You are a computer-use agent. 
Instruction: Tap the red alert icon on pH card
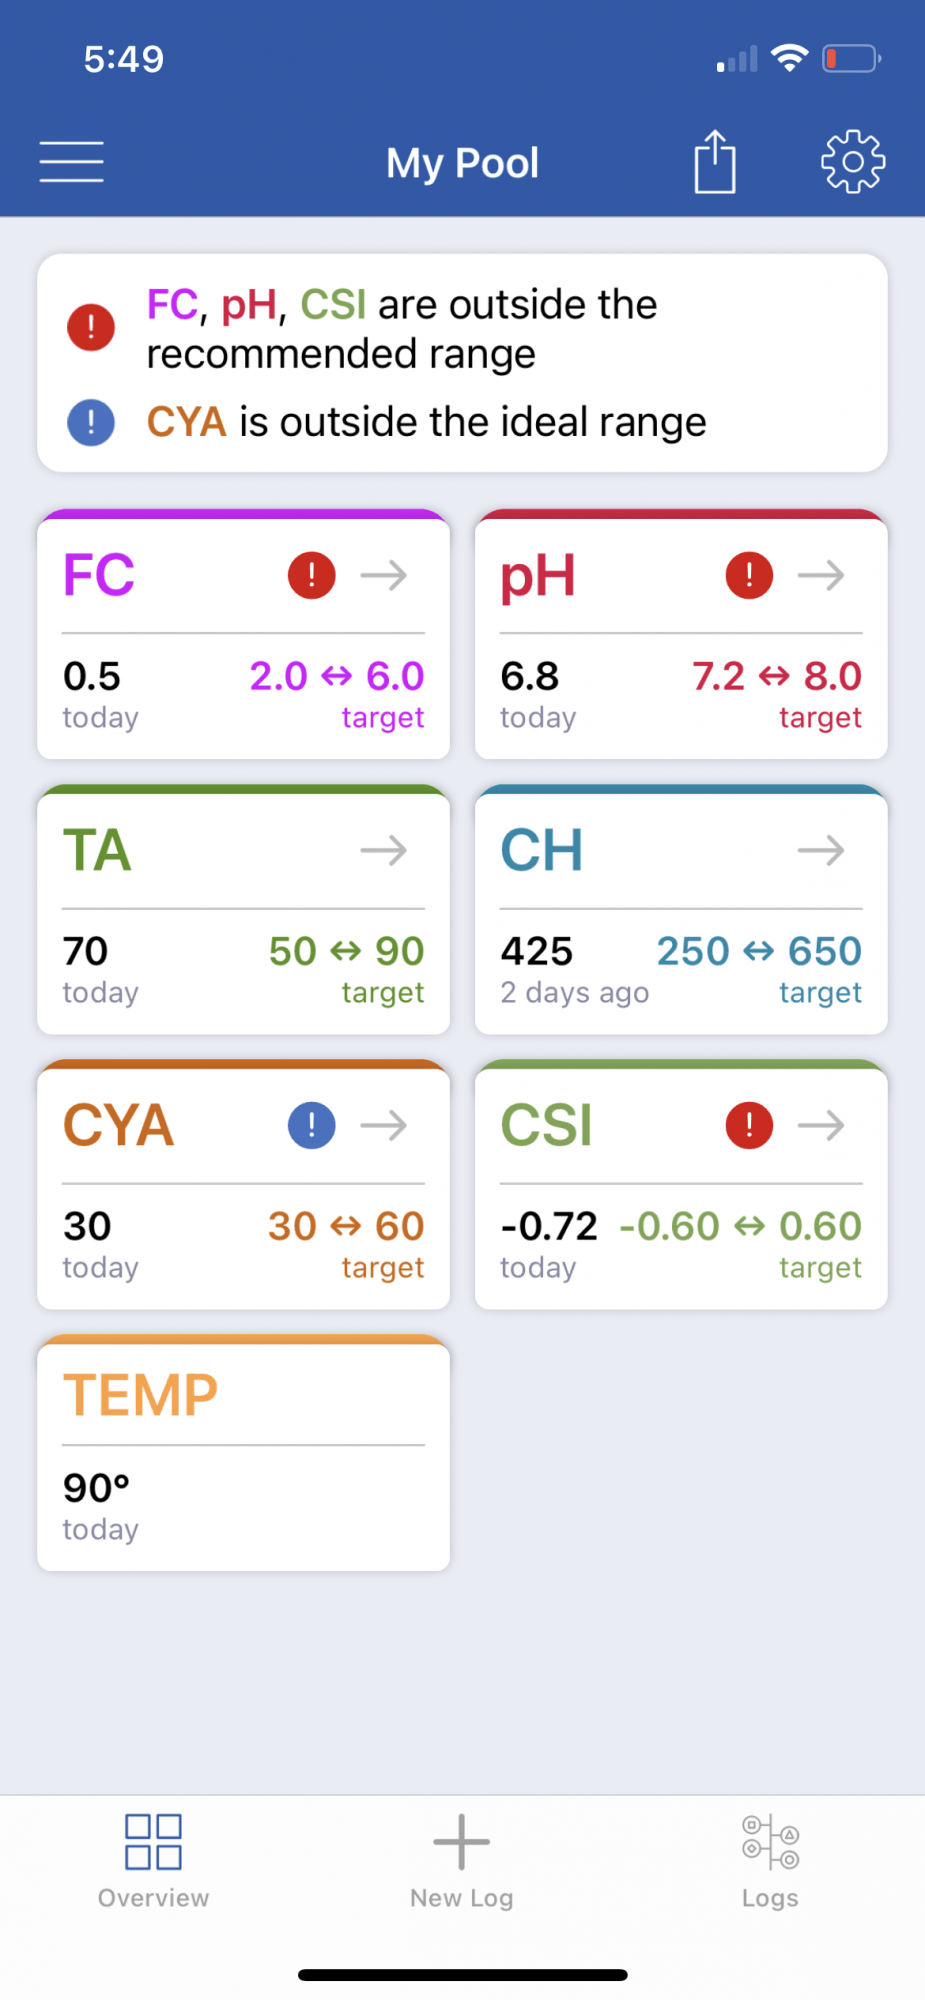point(749,575)
